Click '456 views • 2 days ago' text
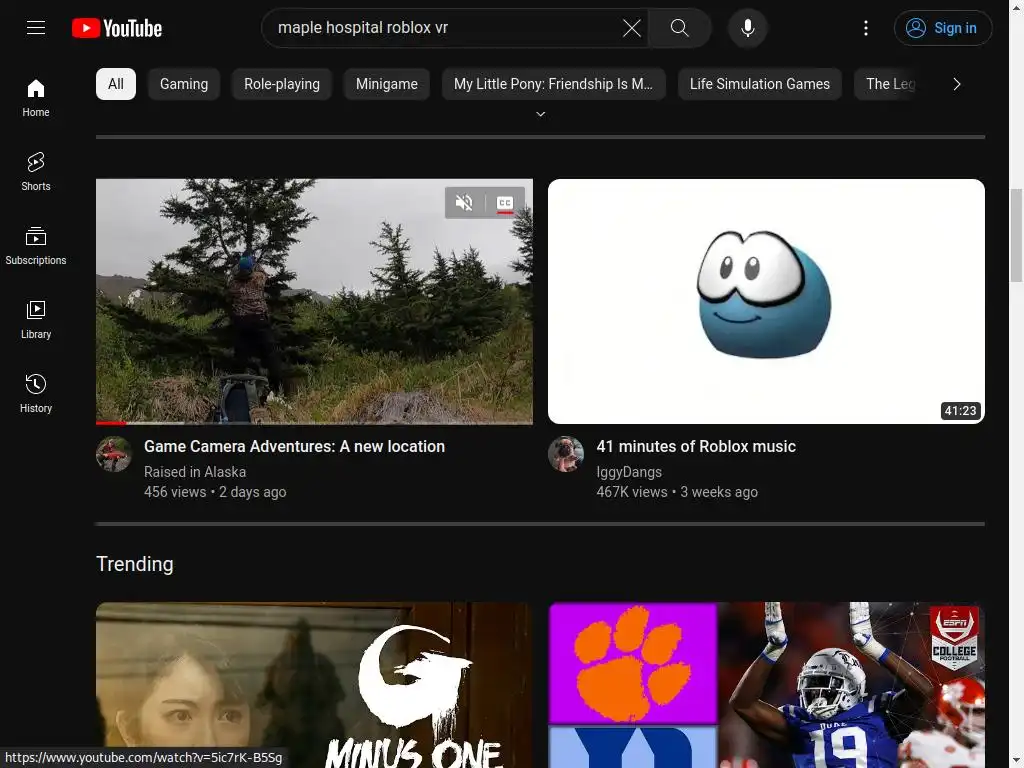Image resolution: width=1024 pixels, height=768 pixels. click(215, 492)
